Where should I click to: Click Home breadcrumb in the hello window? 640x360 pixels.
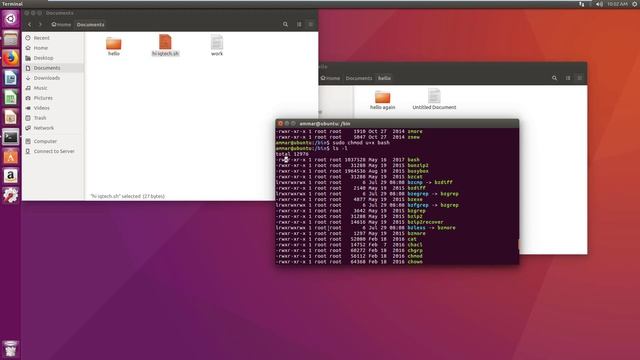click(x=331, y=78)
